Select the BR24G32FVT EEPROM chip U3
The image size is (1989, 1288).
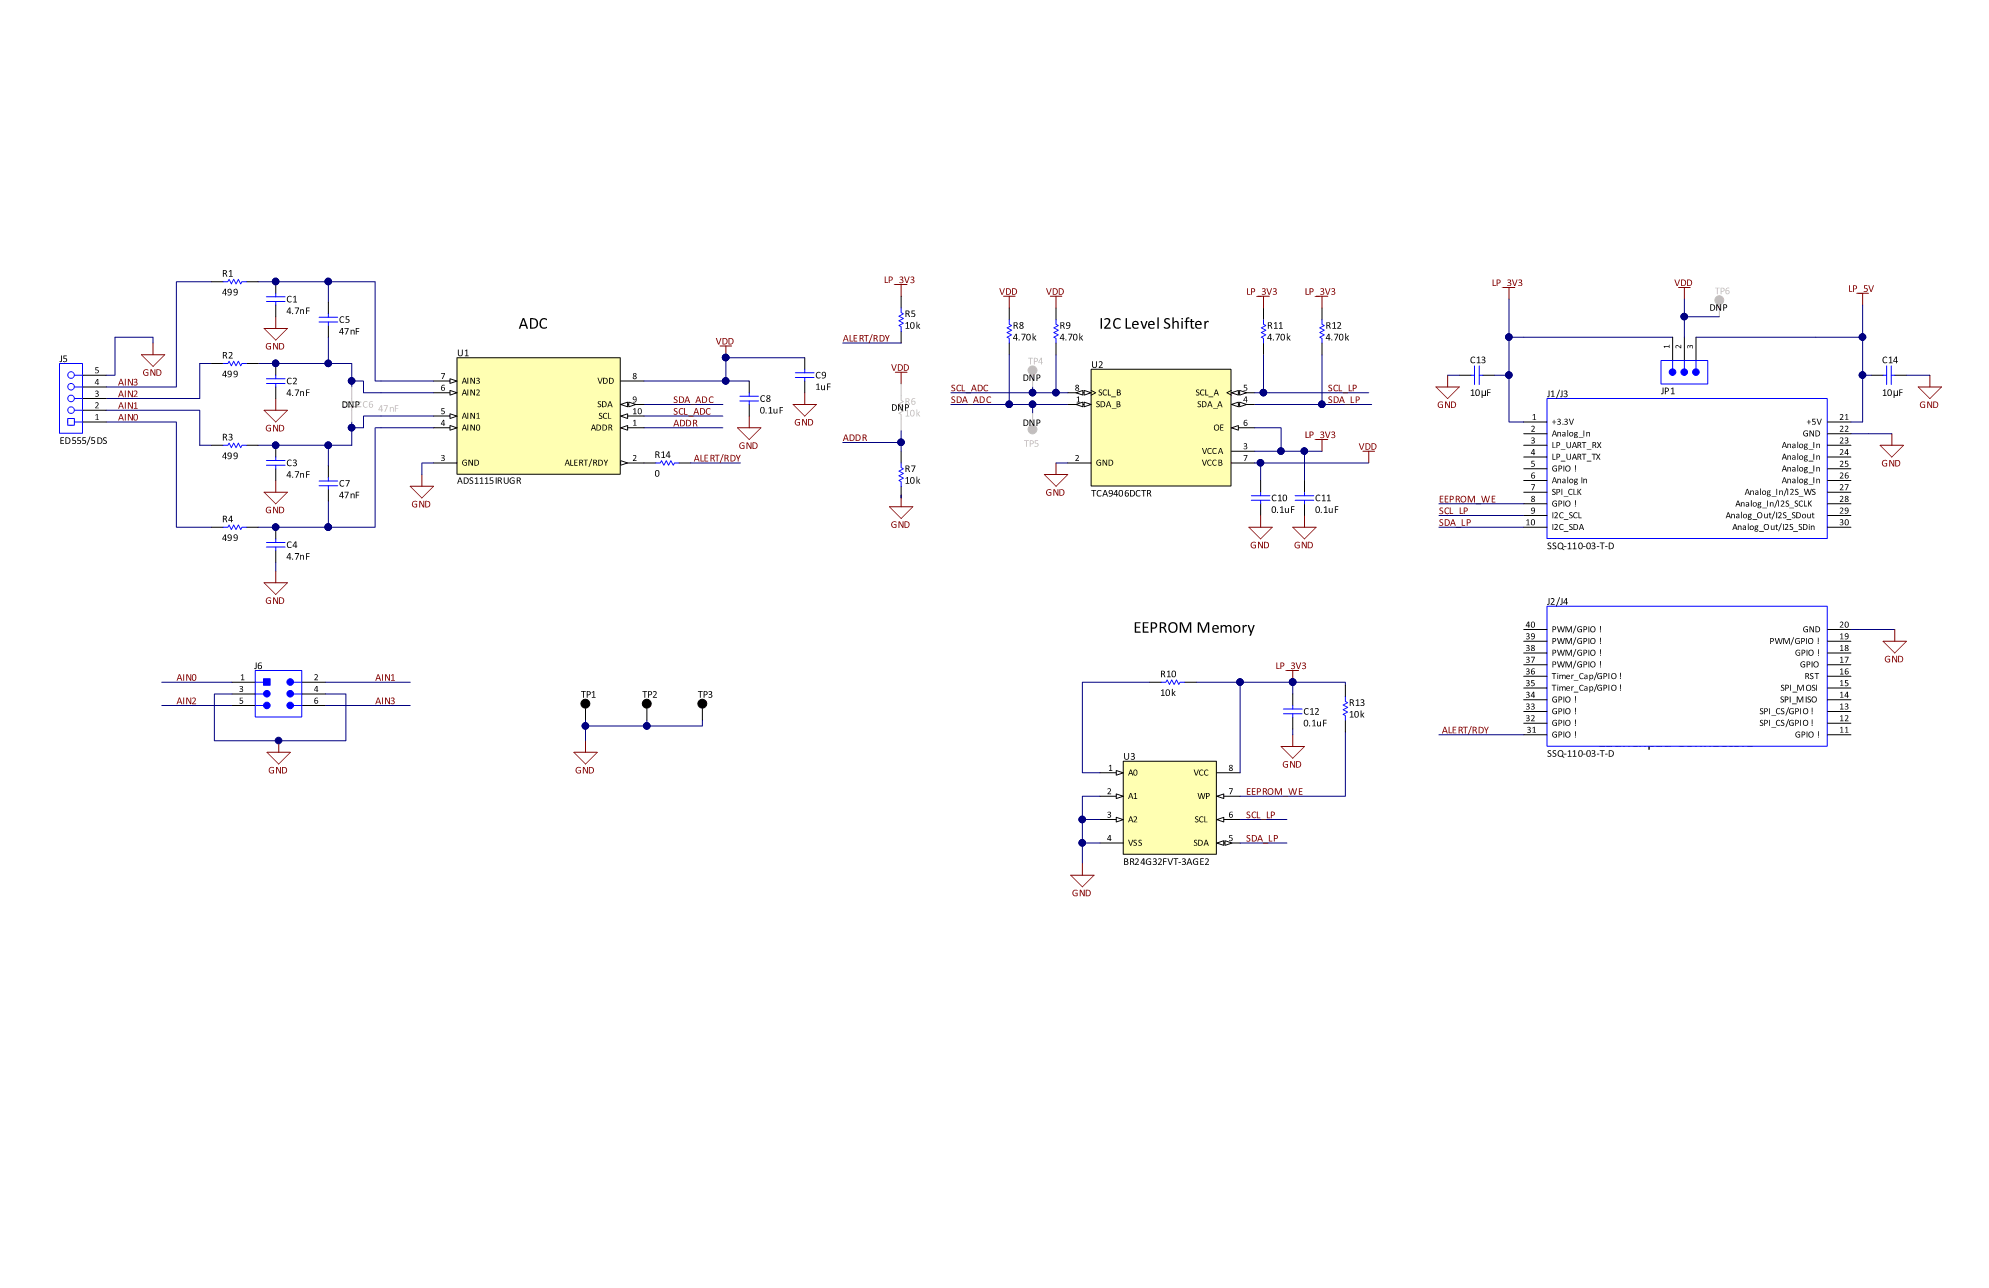click(x=1168, y=807)
